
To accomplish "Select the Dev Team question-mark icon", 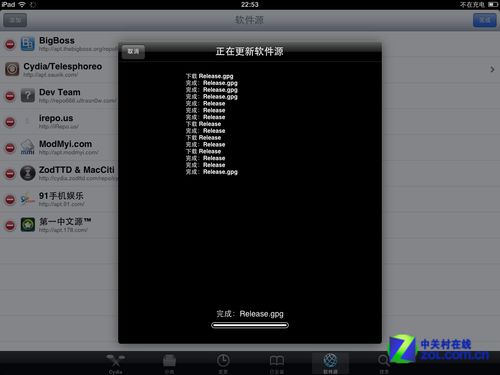I will point(28,96).
